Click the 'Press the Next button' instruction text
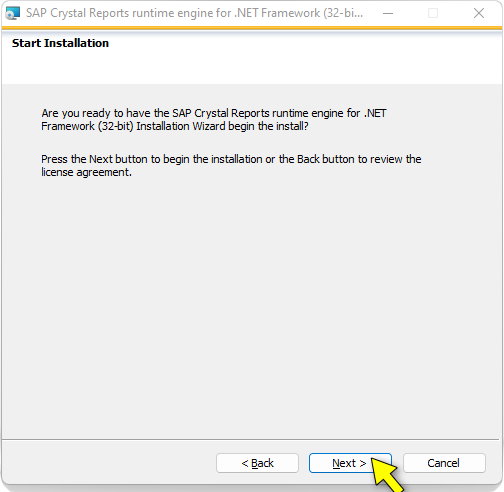Image resolution: width=504 pixels, height=492 pixels. pyautogui.click(x=231, y=166)
